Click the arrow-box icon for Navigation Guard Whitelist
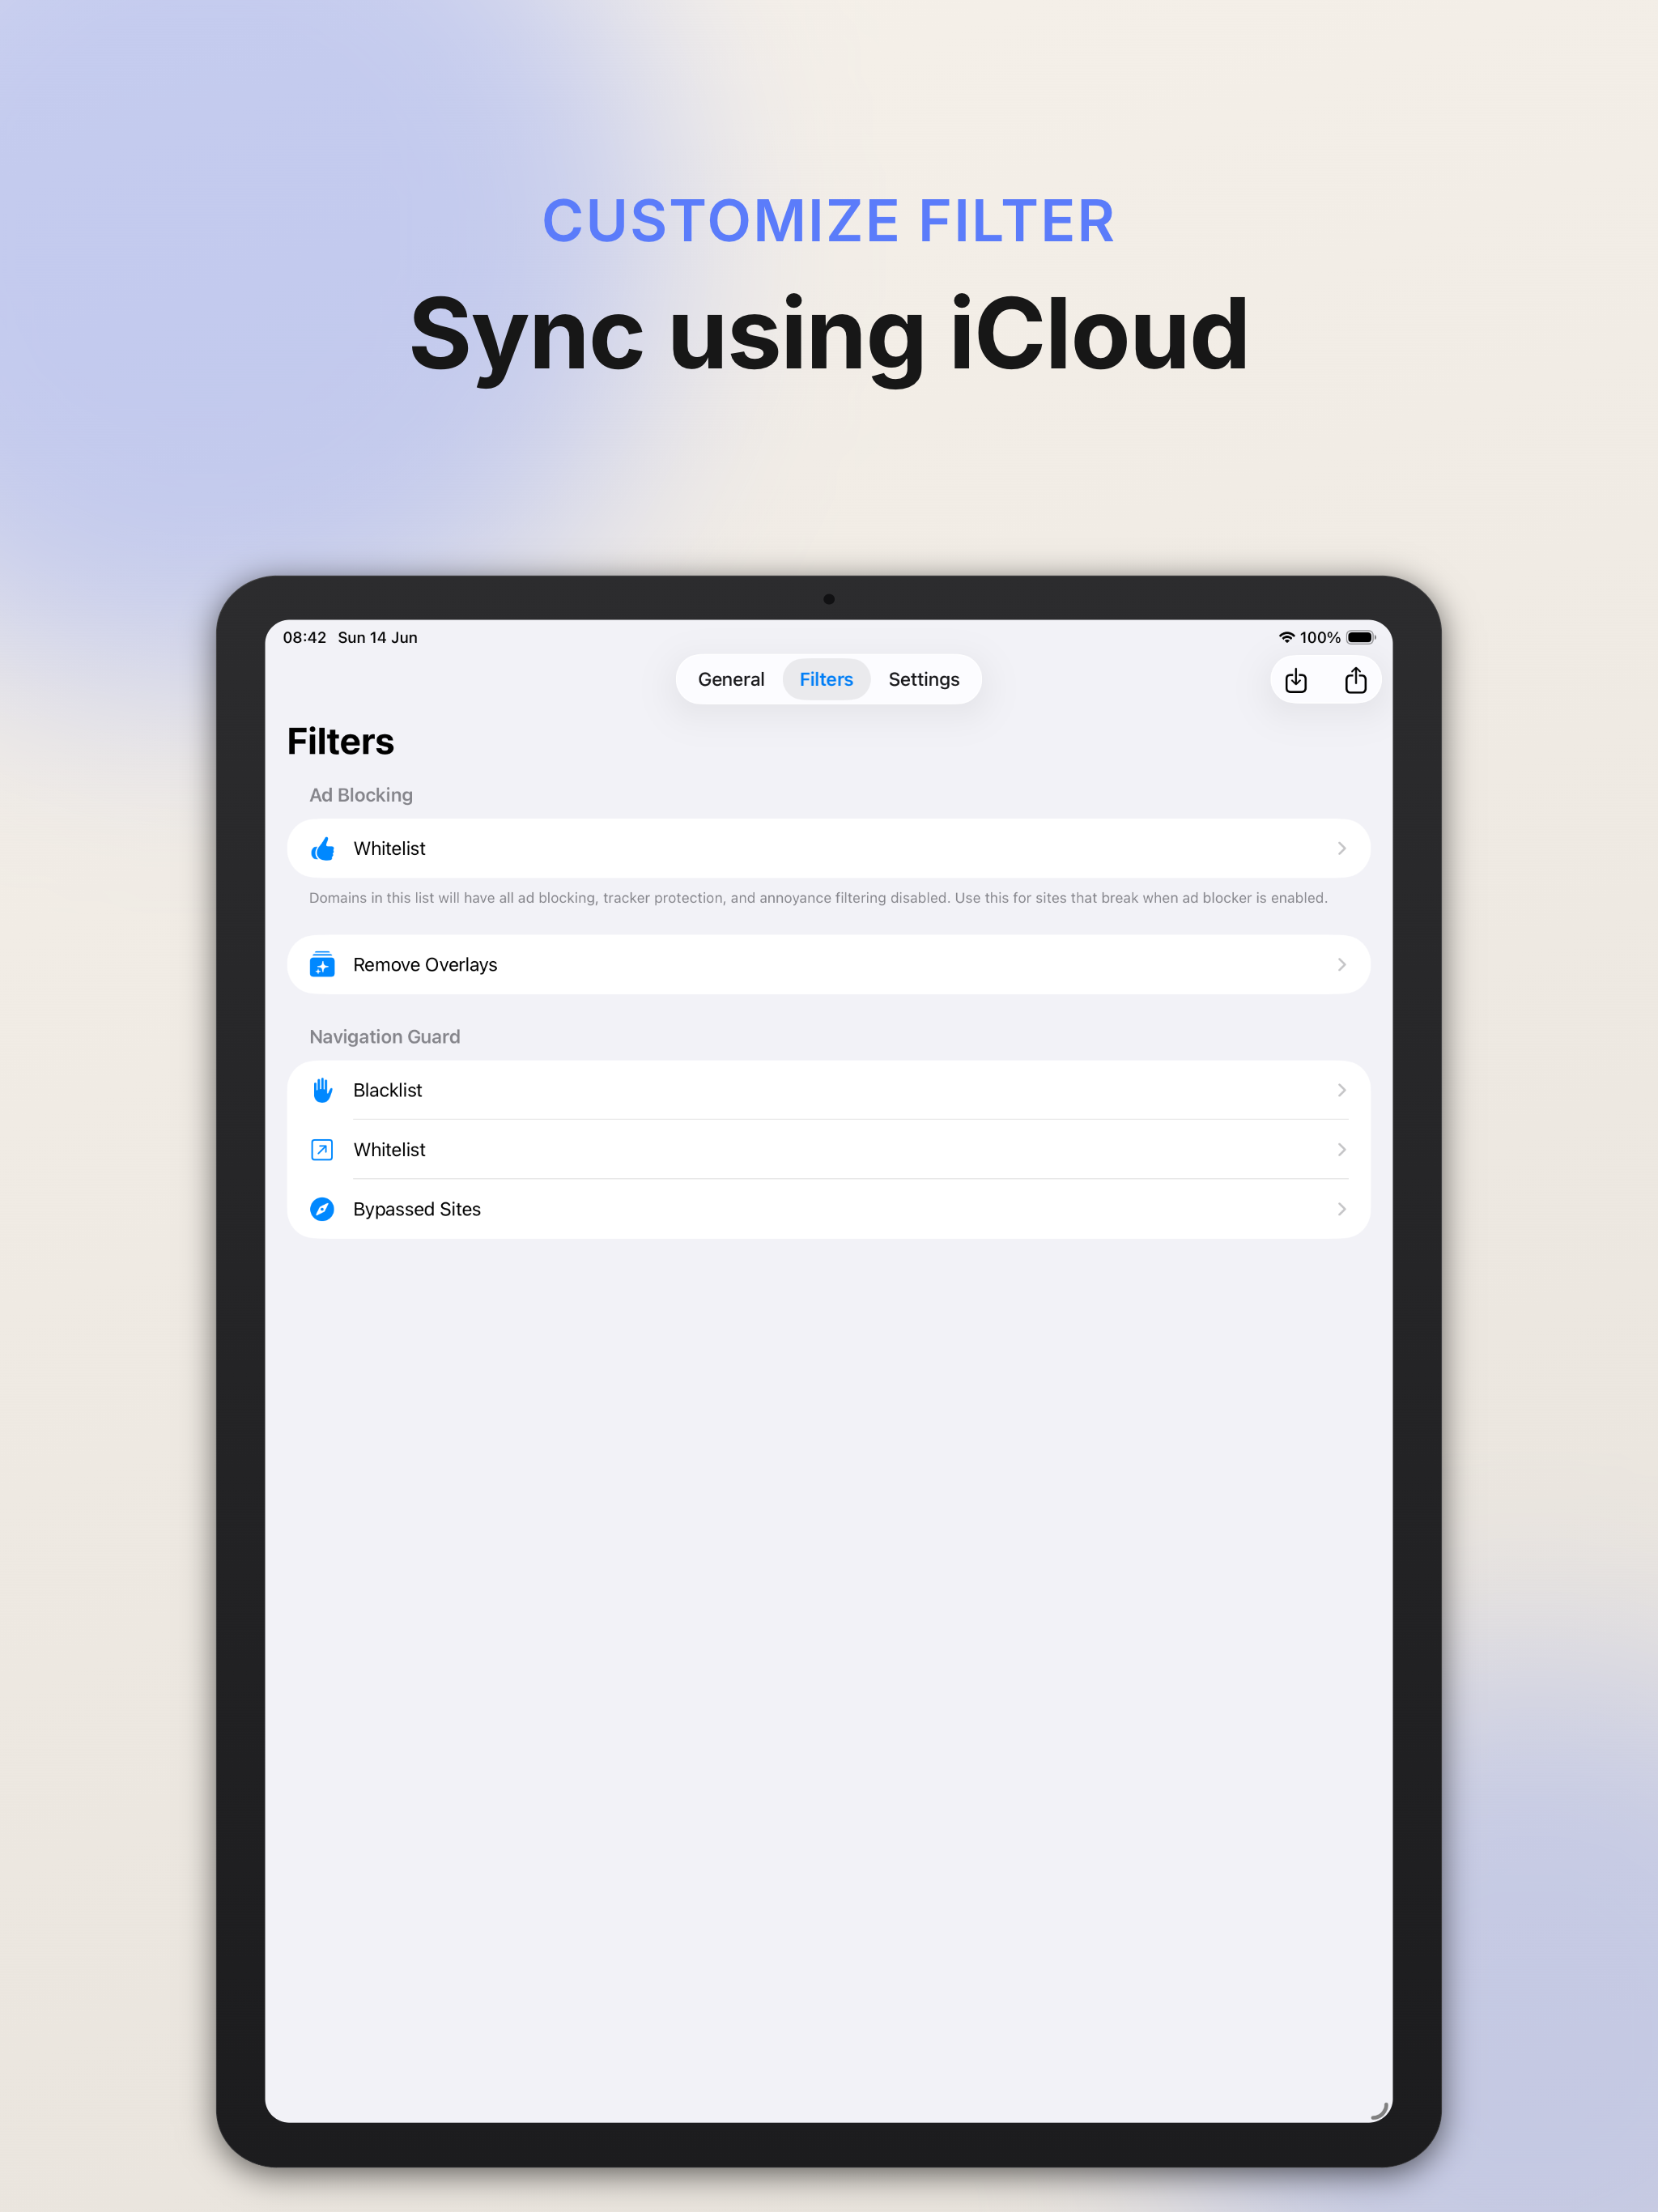Viewport: 1658px width, 2212px height. coord(322,1150)
